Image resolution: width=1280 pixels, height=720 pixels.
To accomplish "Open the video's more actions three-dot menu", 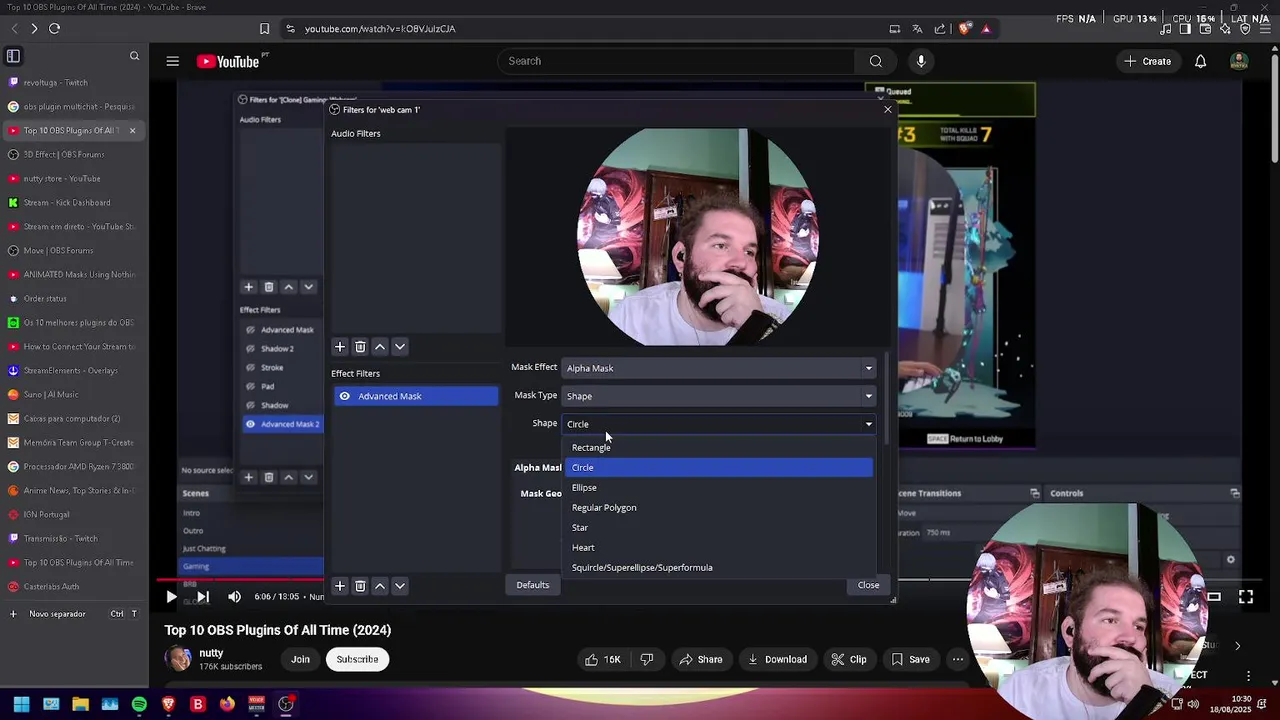I will pos(958,659).
